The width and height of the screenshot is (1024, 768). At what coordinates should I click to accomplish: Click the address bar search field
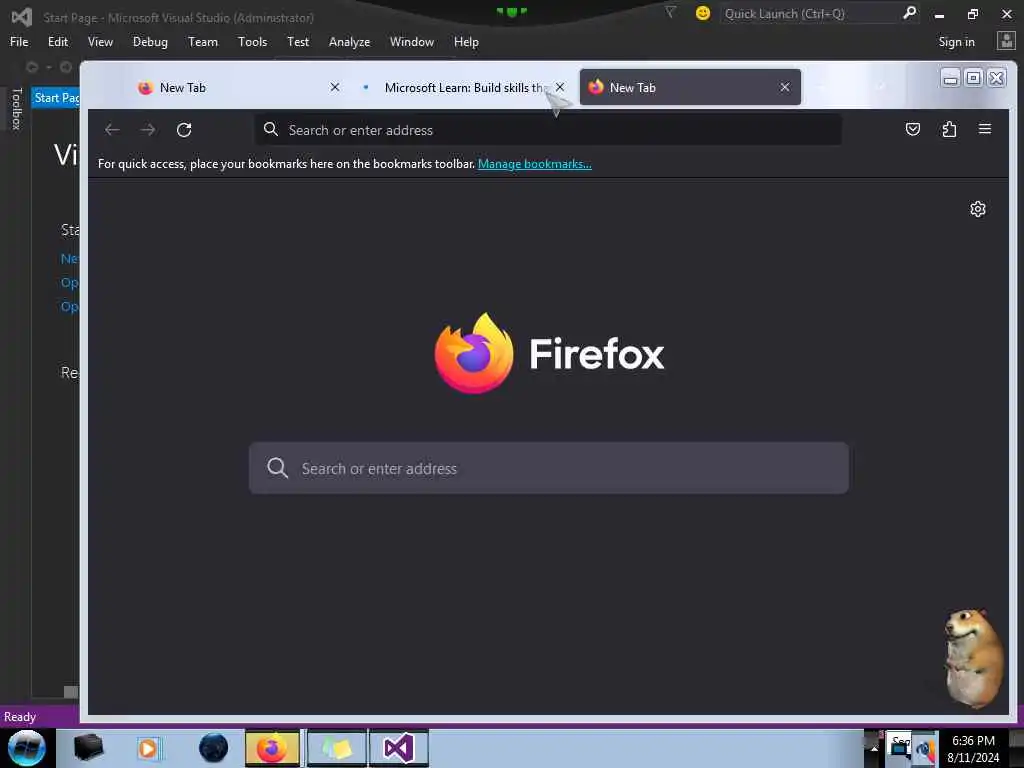click(548, 130)
